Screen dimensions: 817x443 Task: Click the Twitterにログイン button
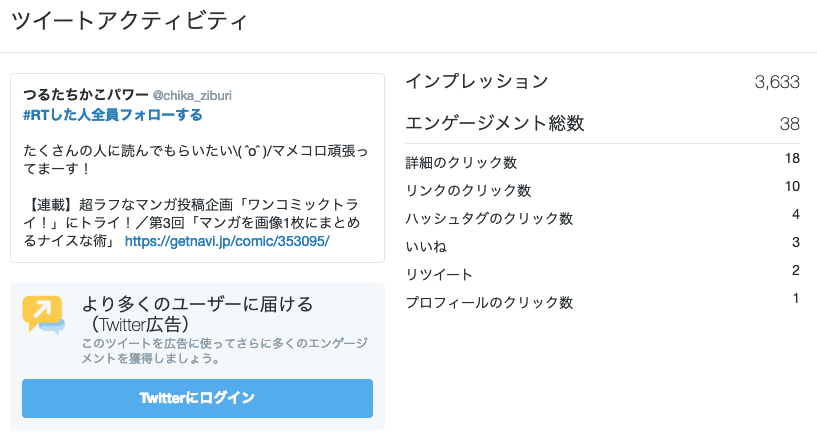(197, 398)
